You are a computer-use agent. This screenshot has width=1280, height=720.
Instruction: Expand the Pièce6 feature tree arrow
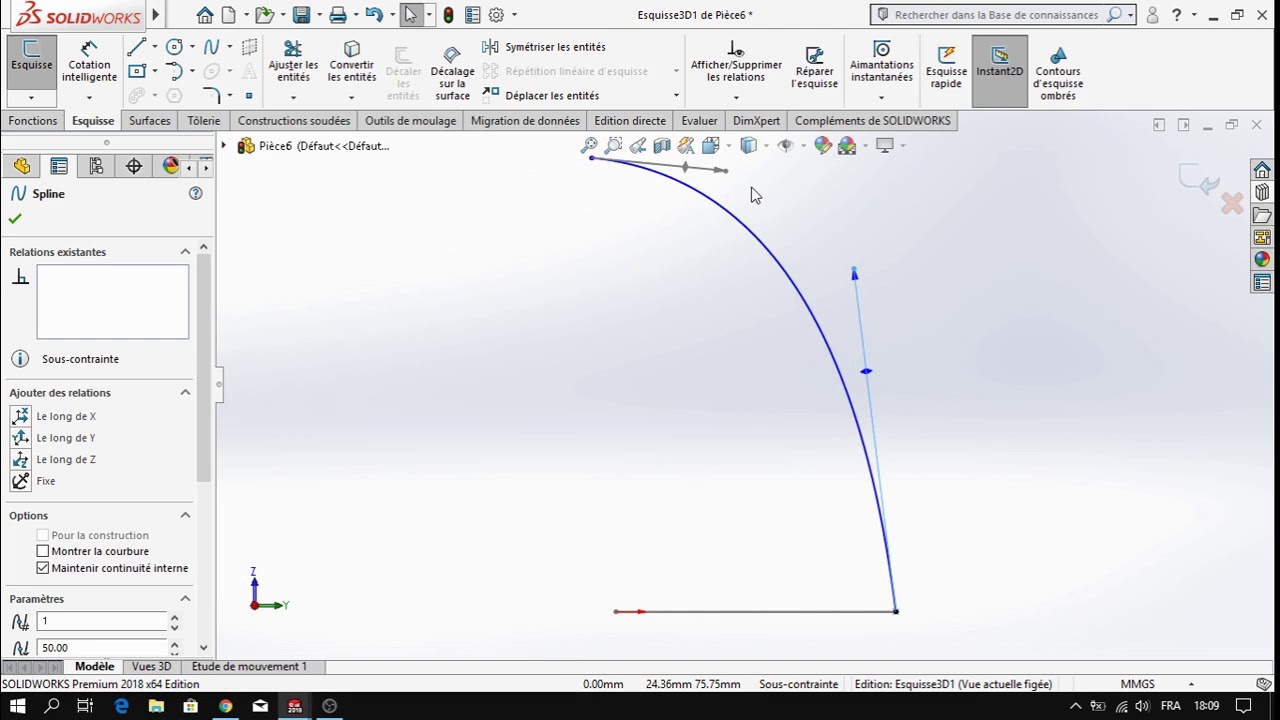[x=224, y=146]
